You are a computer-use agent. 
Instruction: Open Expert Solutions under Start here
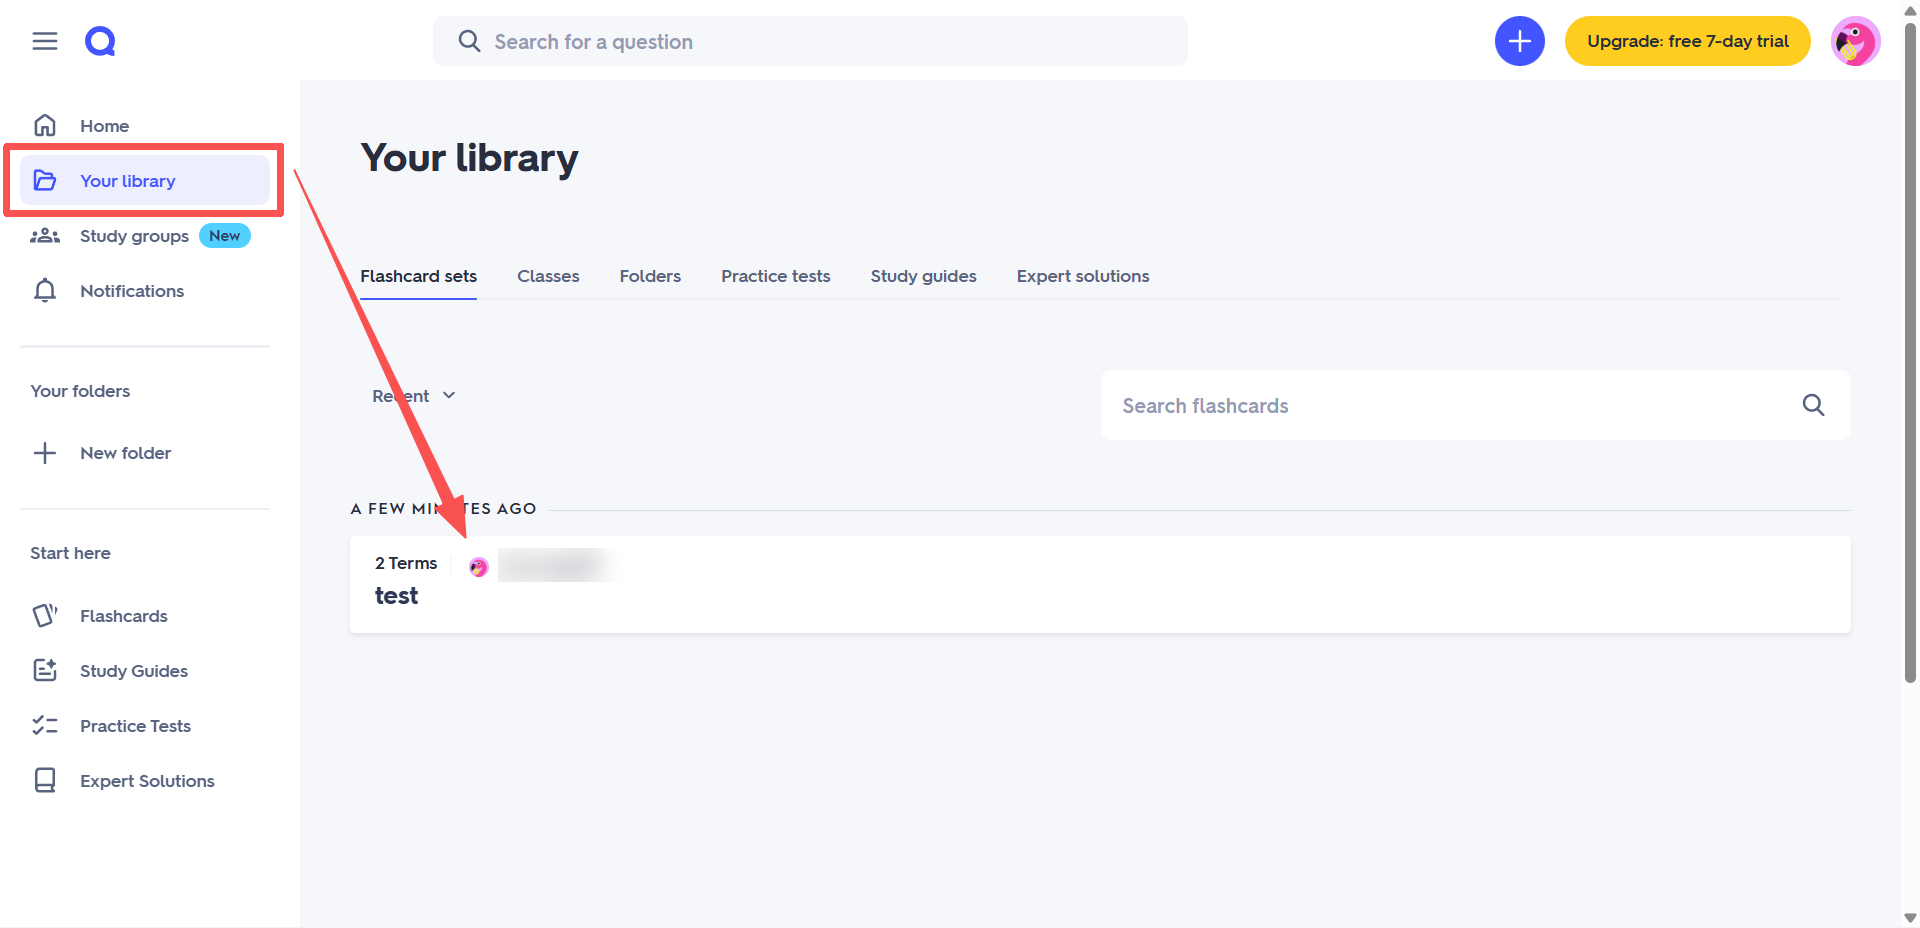coord(145,781)
